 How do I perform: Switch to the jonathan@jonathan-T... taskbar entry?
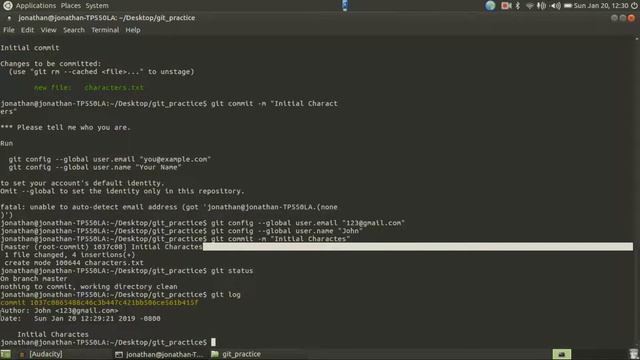[159, 354]
